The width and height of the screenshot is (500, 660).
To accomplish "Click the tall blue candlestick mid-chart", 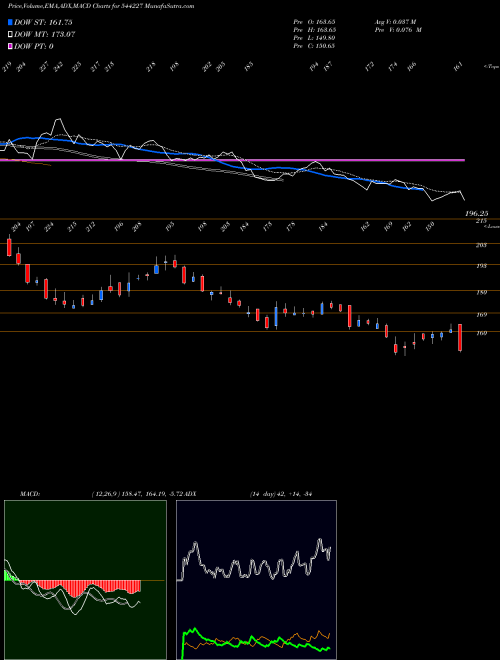I will click(276, 316).
